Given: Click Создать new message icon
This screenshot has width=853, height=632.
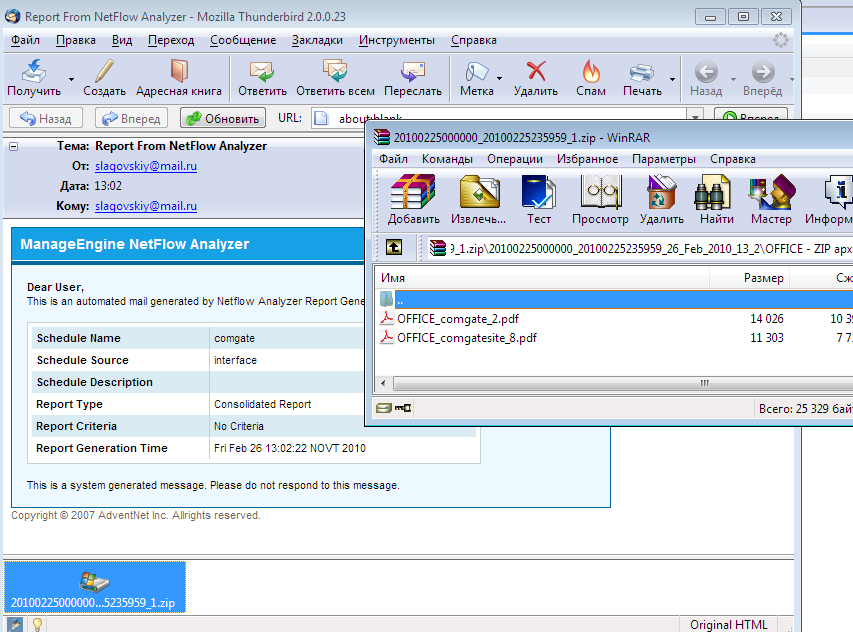Looking at the screenshot, I should (104, 78).
